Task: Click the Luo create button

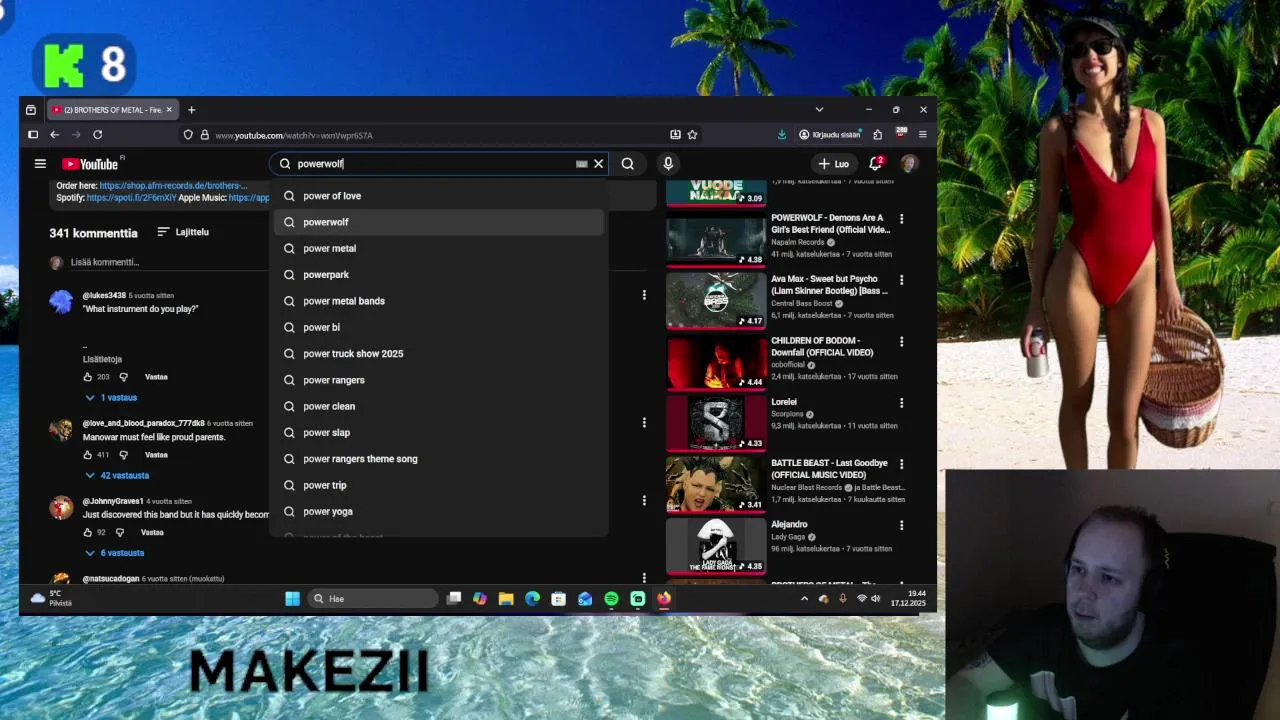Action: (834, 164)
